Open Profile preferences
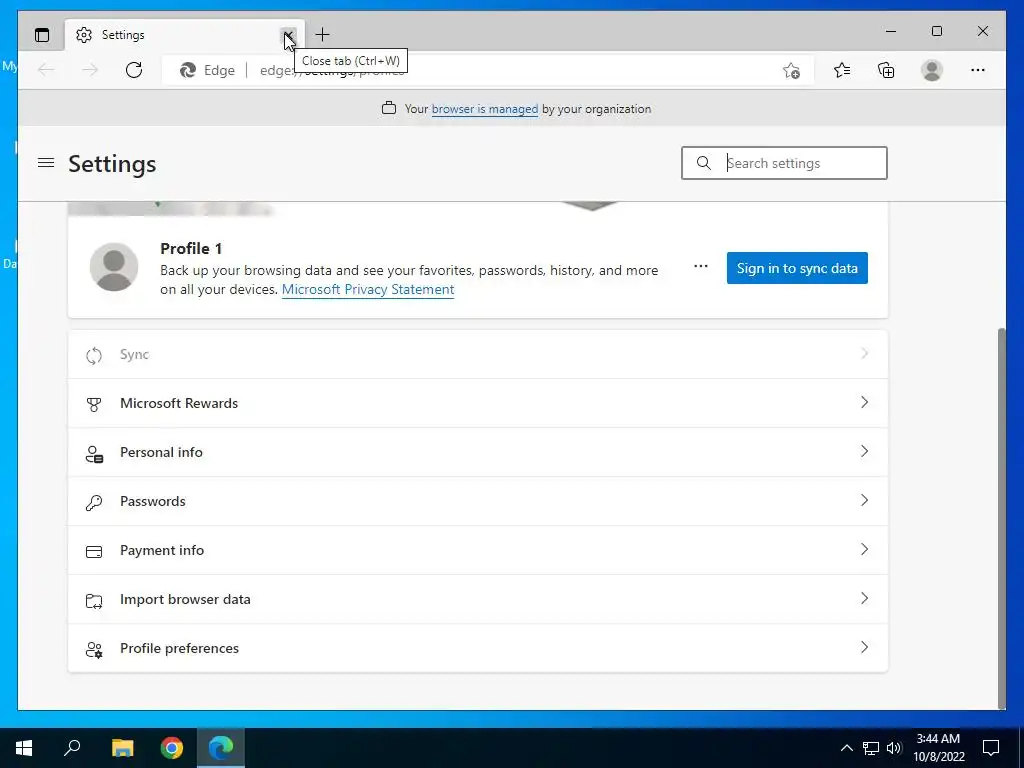Image resolution: width=1024 pixels, height=768 pixels. [x=478, y=648]
